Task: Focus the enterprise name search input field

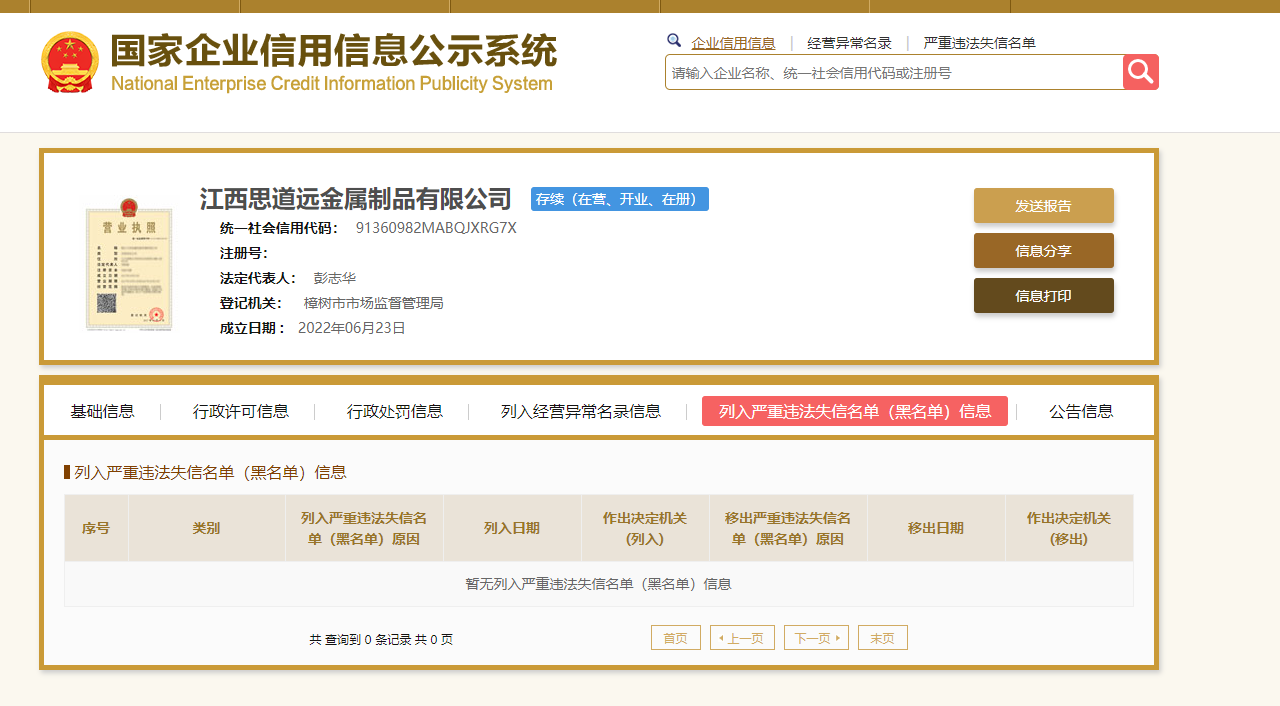Action: click(894, 72)
